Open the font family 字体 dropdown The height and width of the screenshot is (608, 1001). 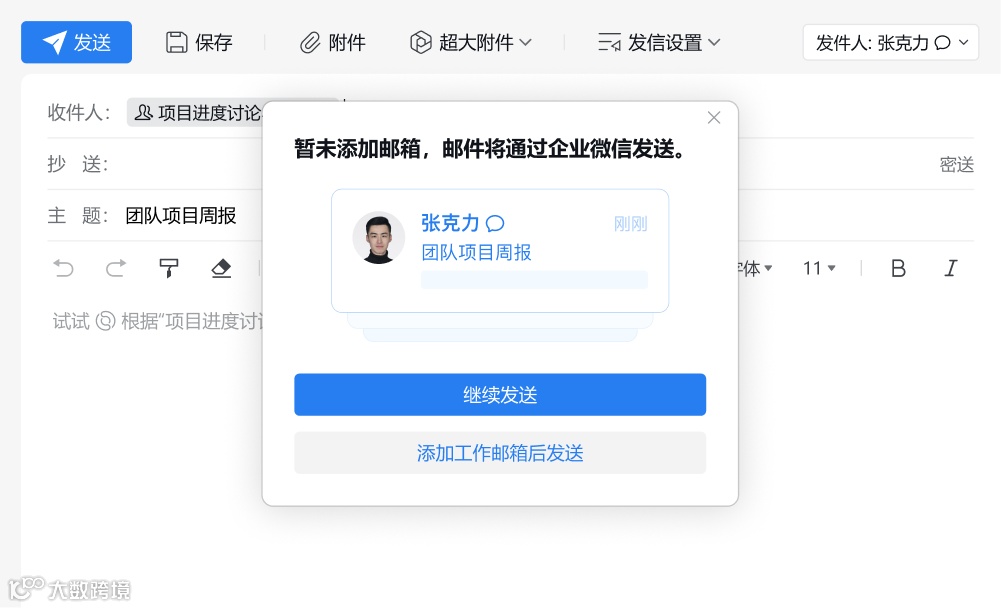pyautogui.click(x=755, y=268)
